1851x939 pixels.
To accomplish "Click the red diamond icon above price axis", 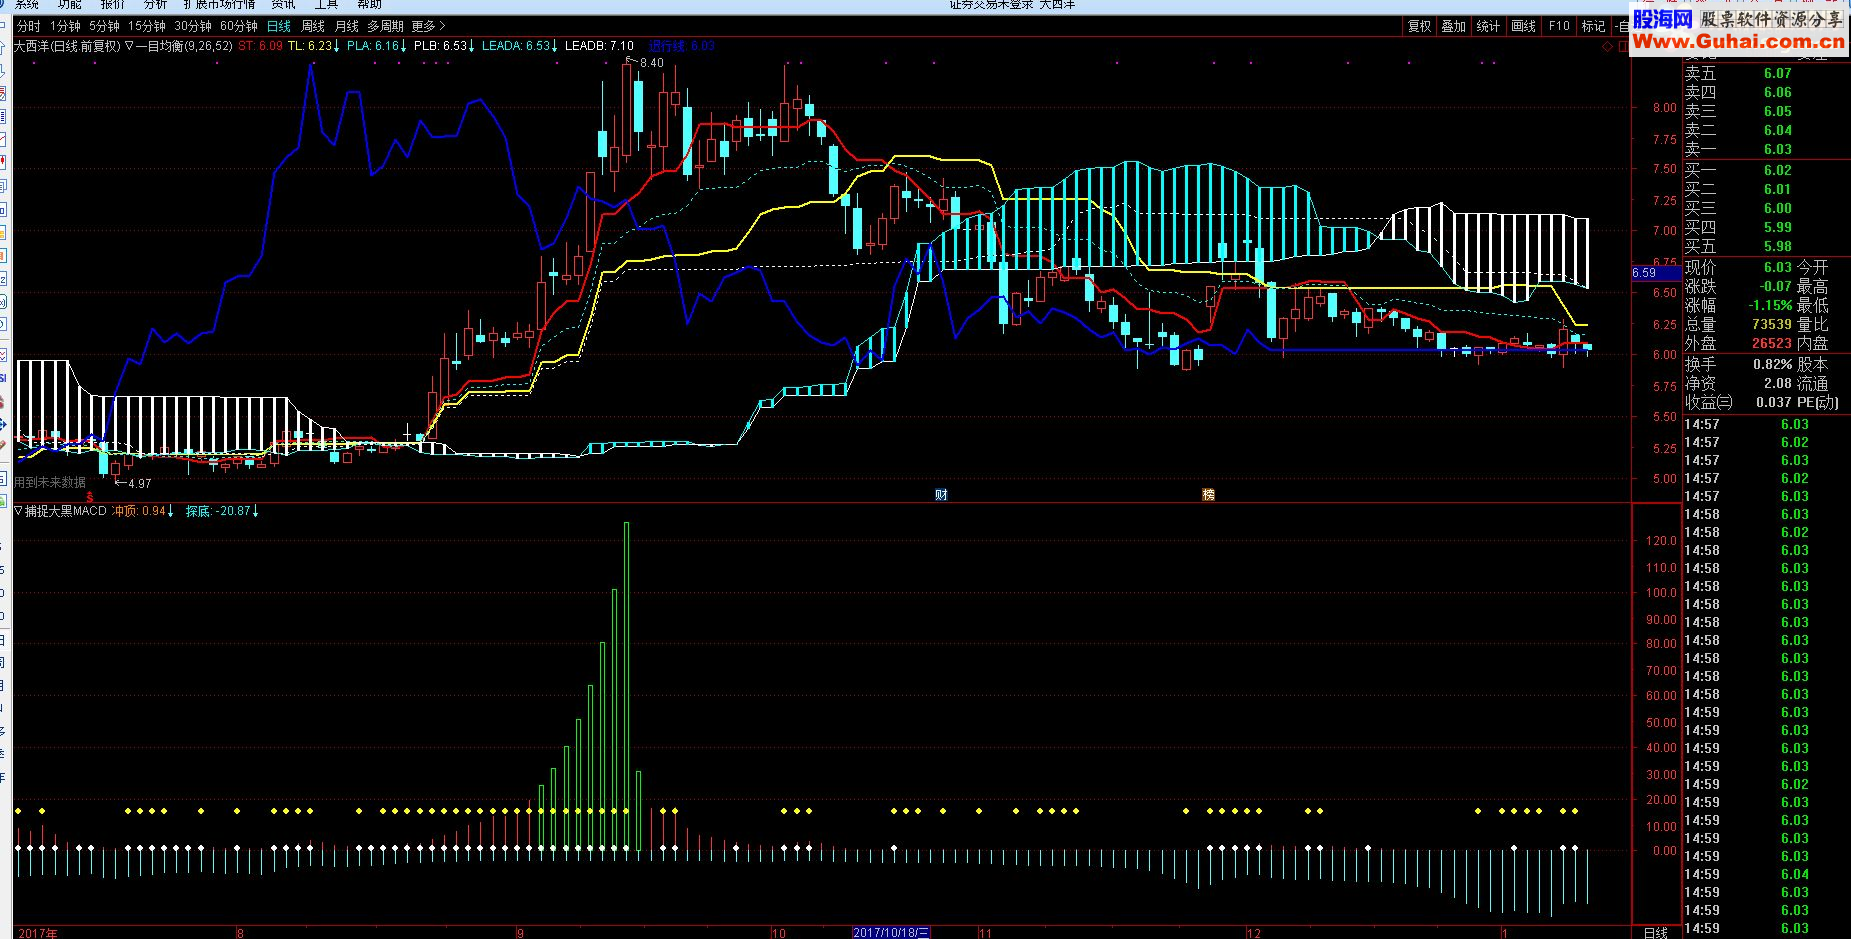I will pyautogui.click(x=1608, y=46).
